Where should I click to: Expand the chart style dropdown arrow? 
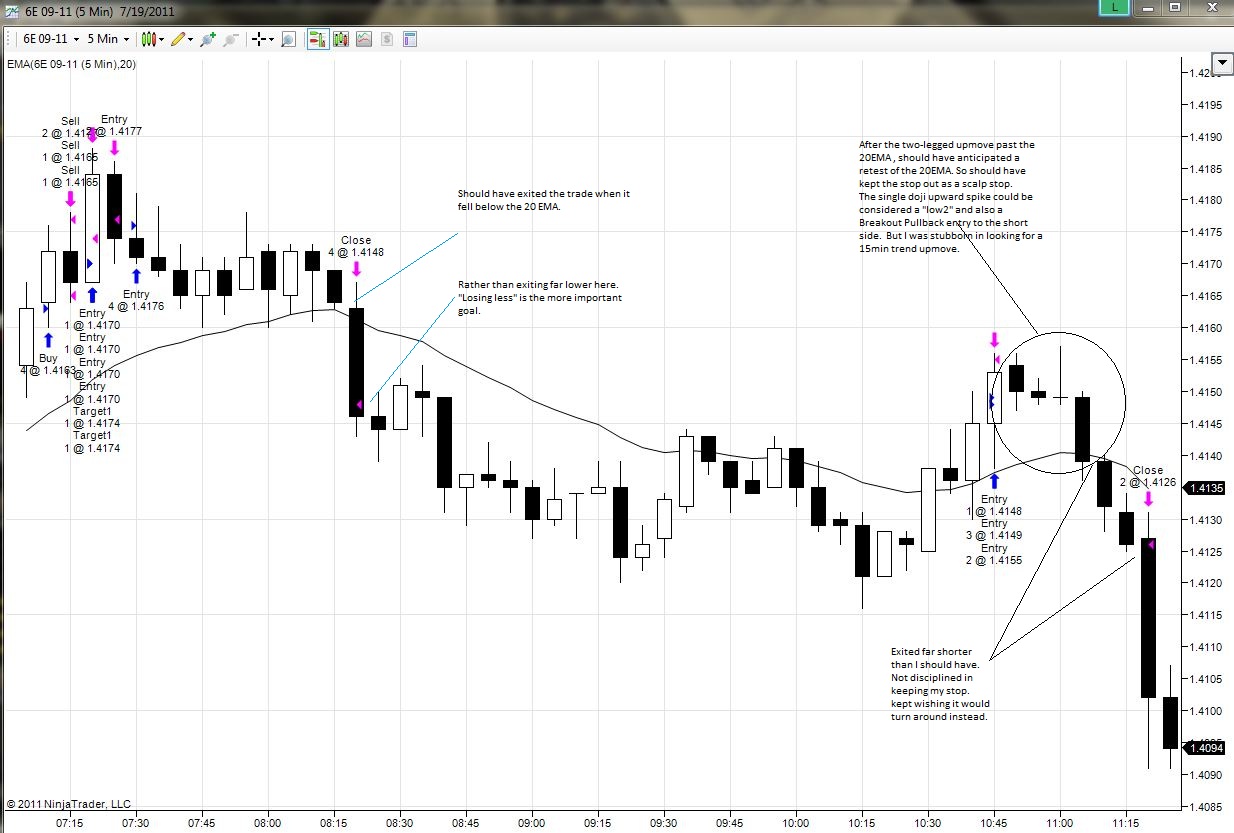coord(162,39)
